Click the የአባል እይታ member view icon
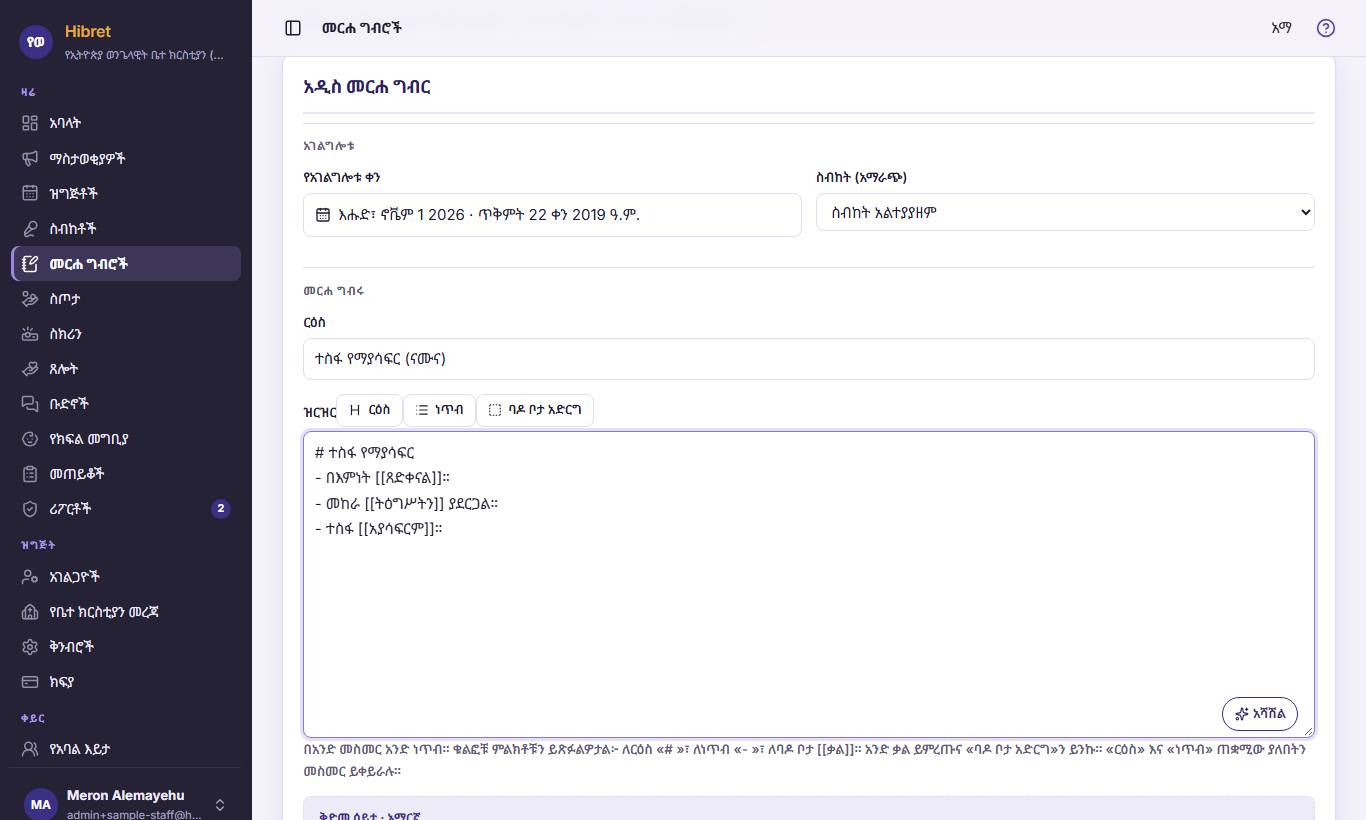The height and width of the screenshot is (820, 1366). coord(30,748)
